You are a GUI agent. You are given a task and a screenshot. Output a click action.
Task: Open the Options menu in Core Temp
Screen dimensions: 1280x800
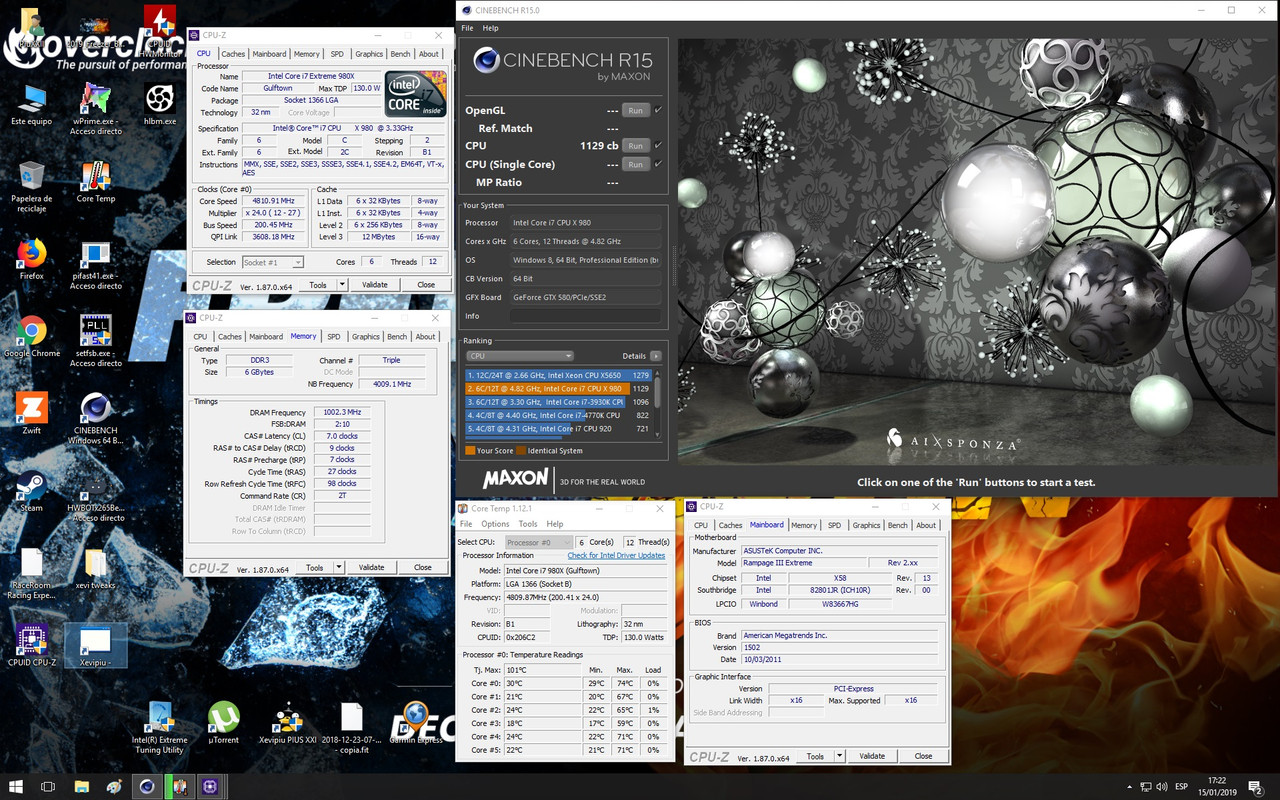495,524
